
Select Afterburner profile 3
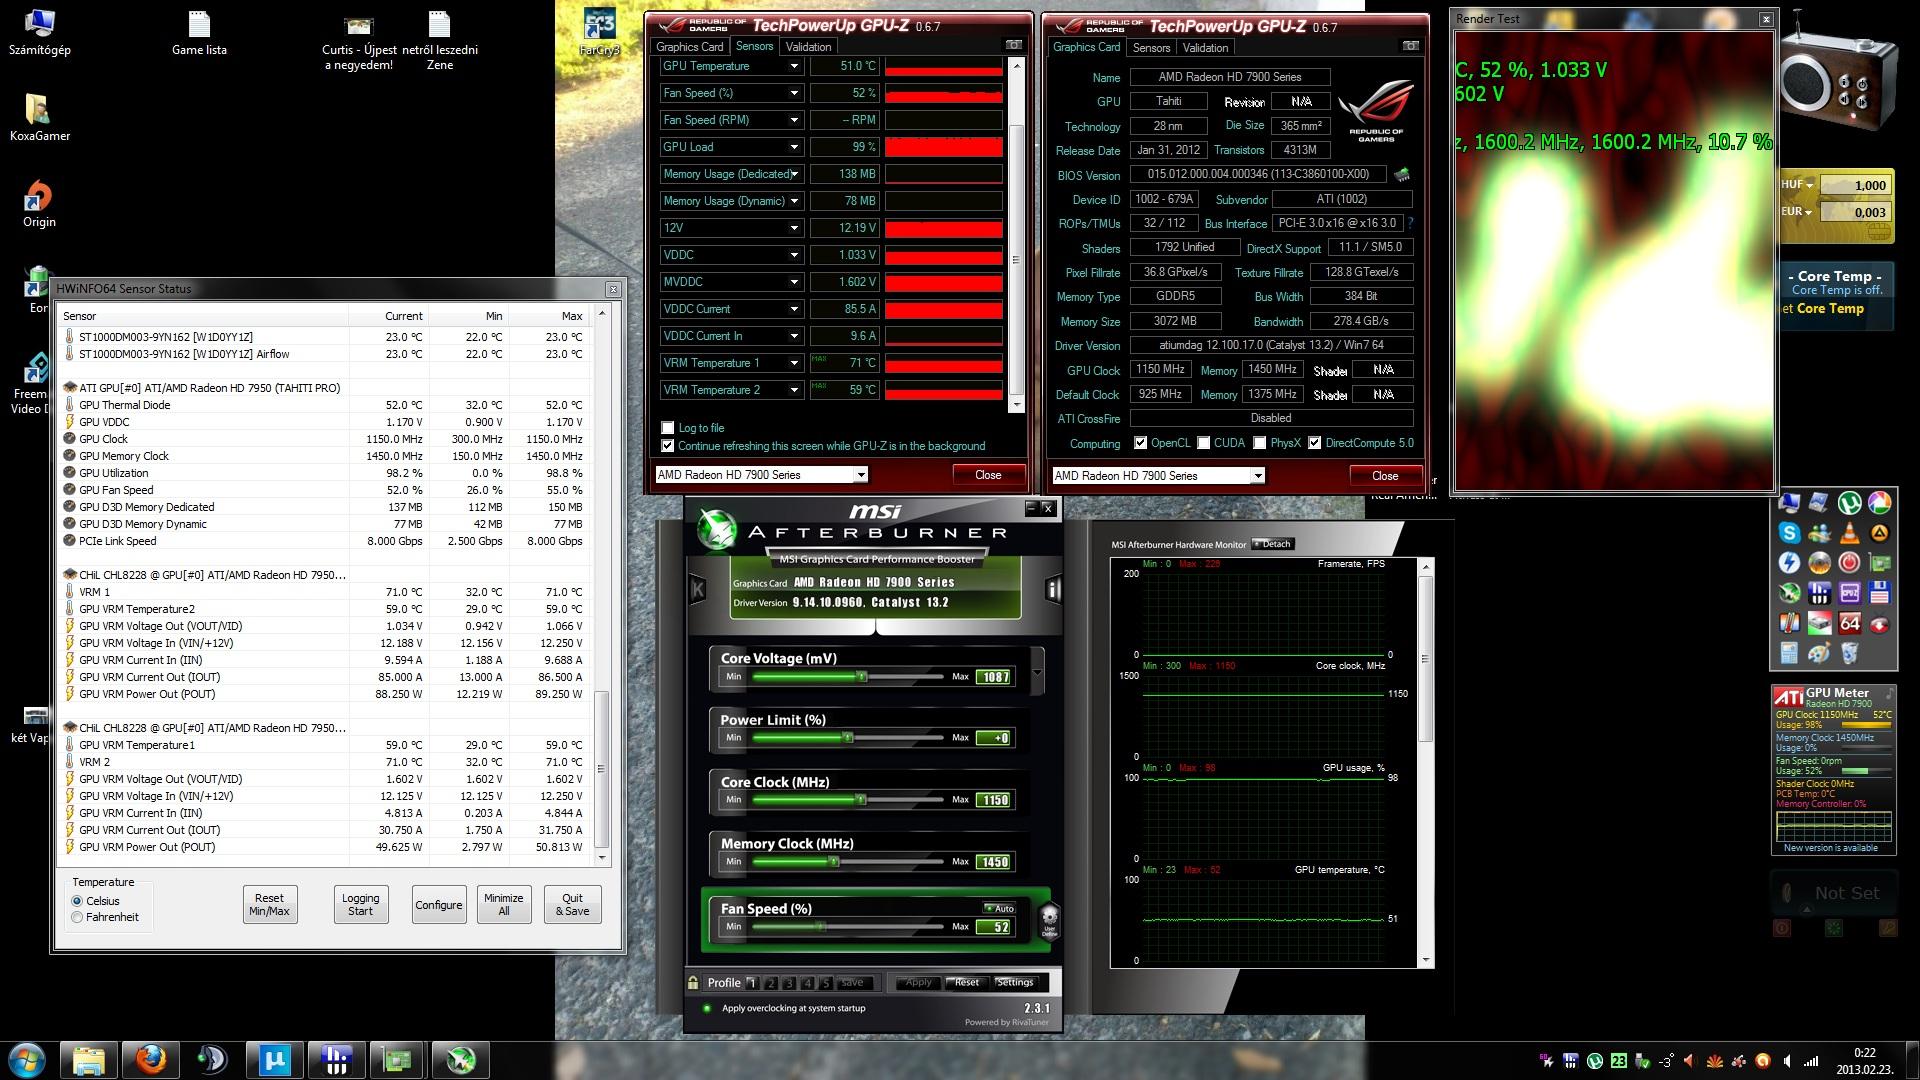(x=789, y=983)
